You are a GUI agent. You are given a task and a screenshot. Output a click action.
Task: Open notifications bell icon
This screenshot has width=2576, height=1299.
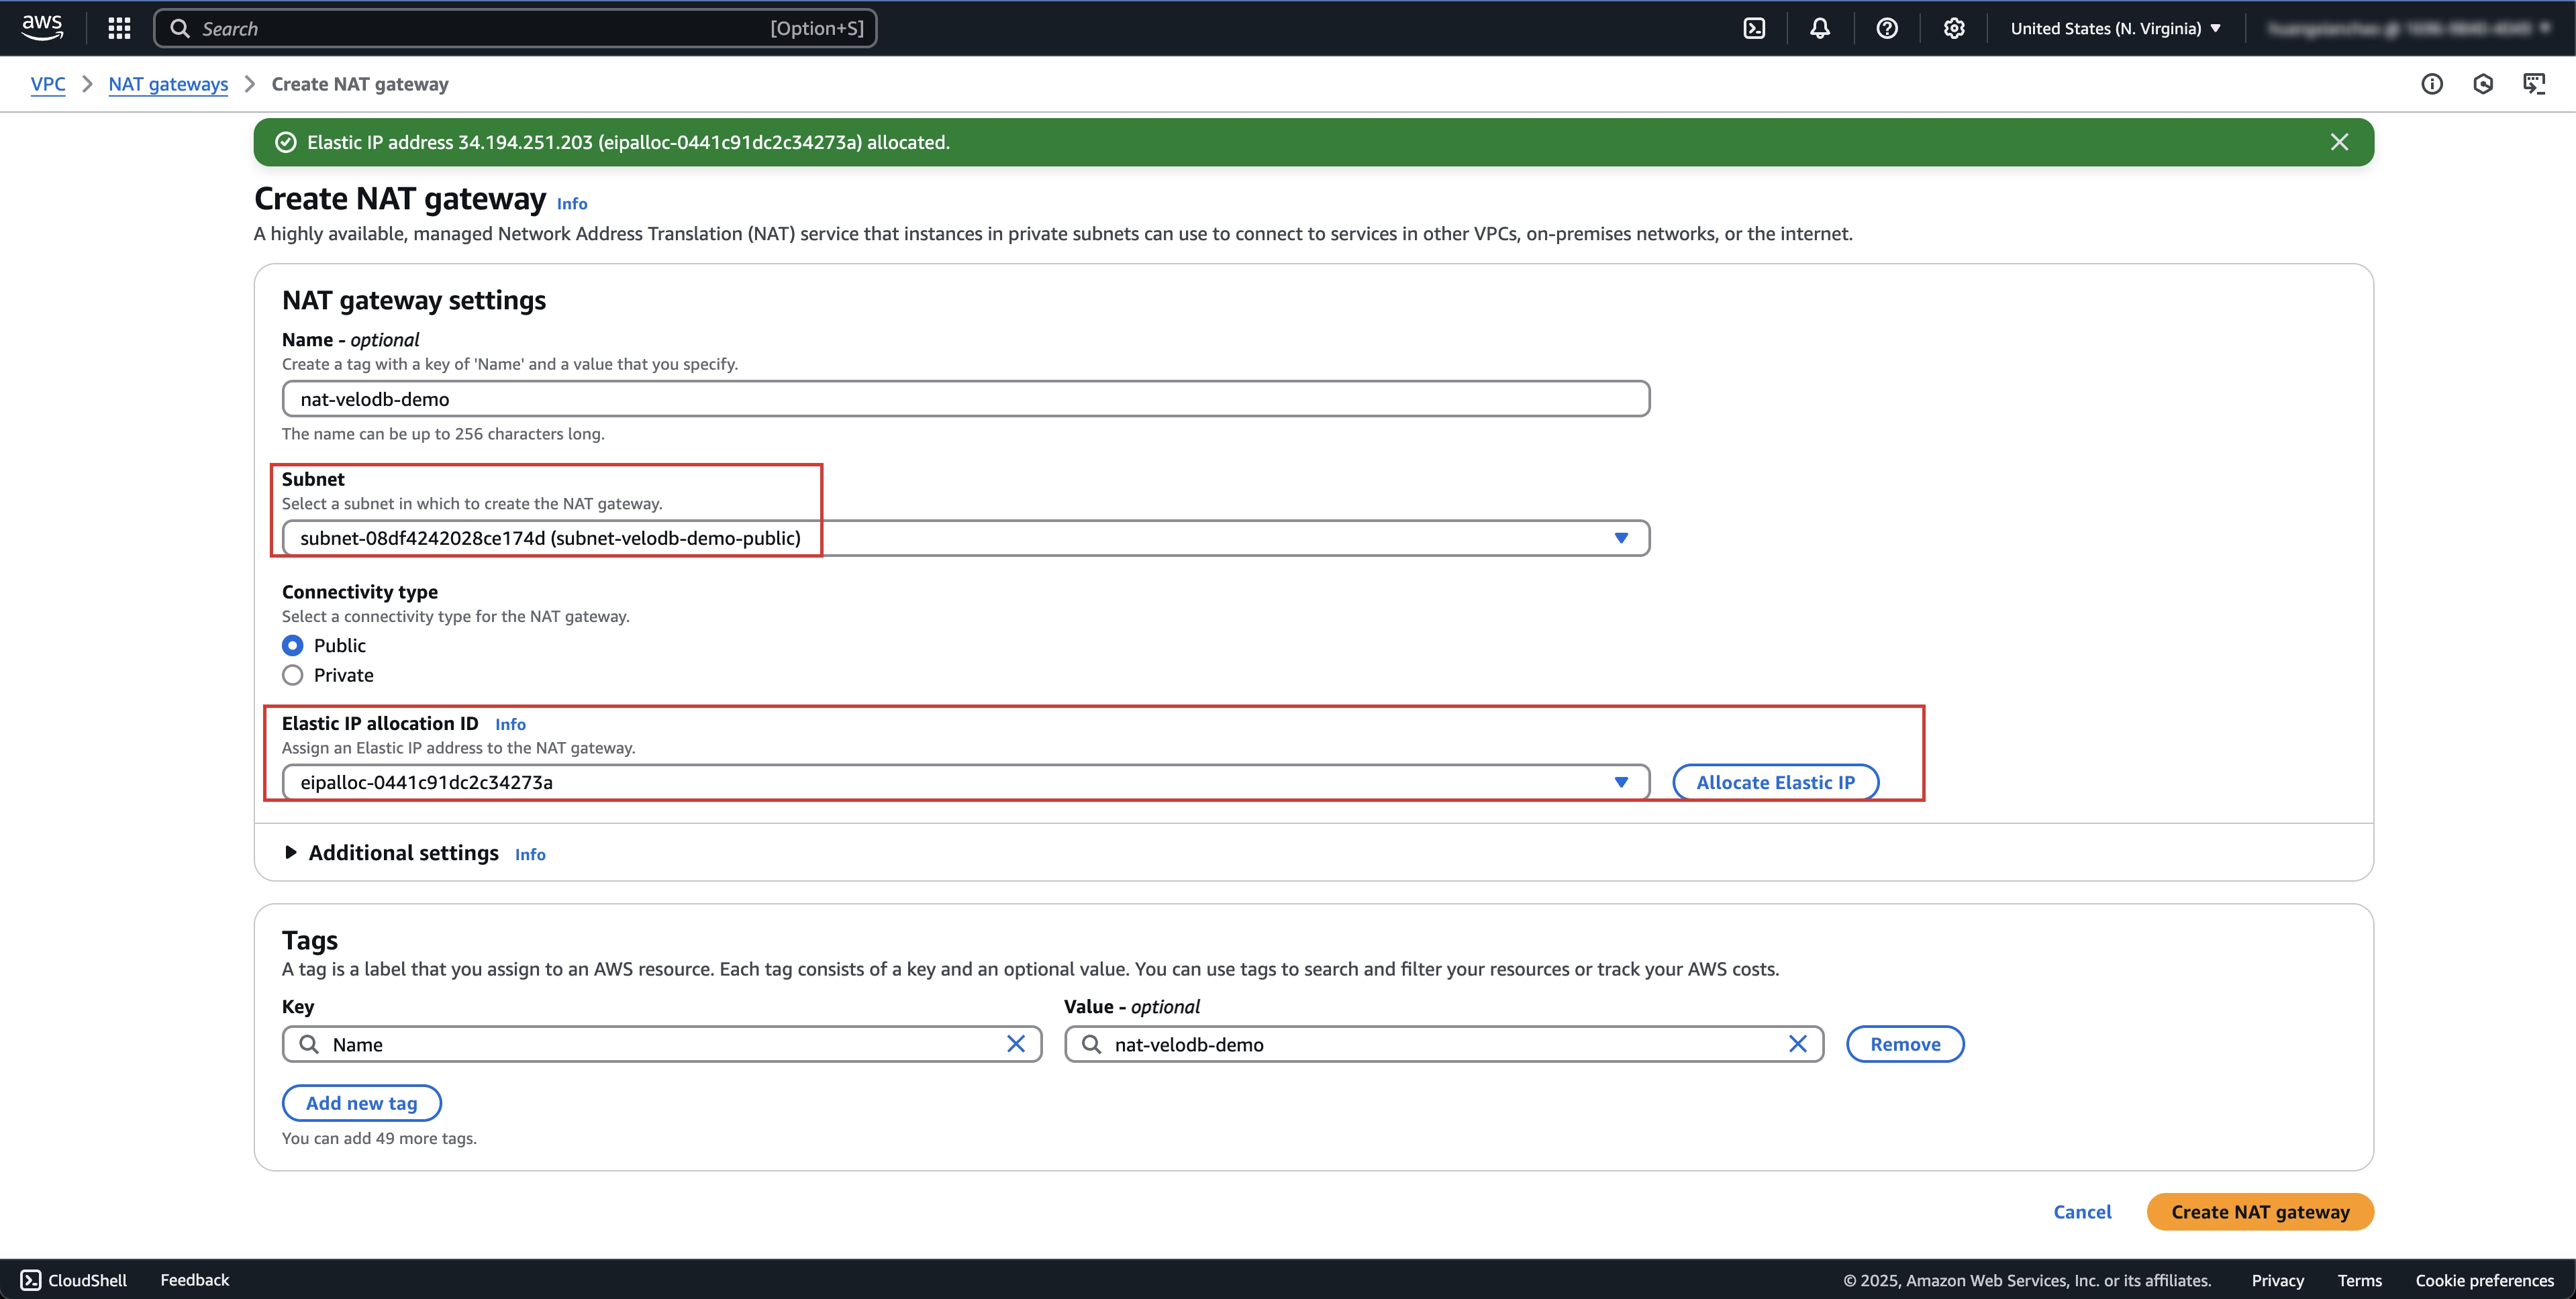(1820, 28)
